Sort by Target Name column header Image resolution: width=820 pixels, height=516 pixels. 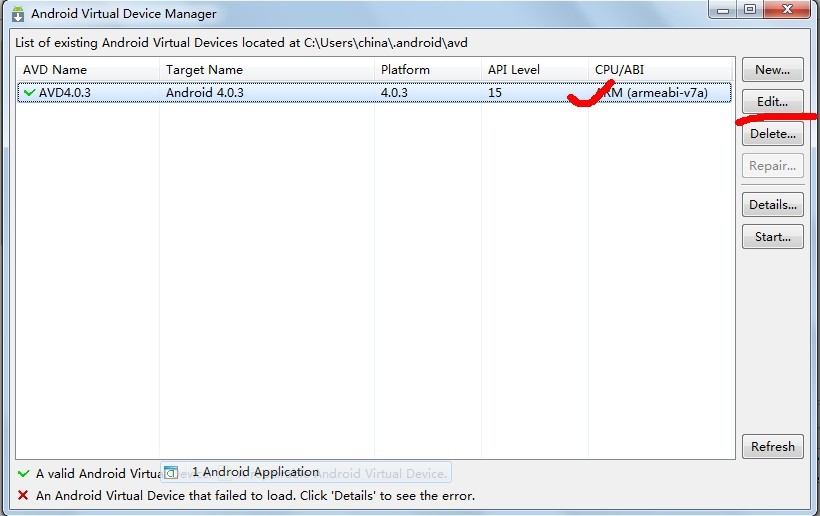(267, 70)
